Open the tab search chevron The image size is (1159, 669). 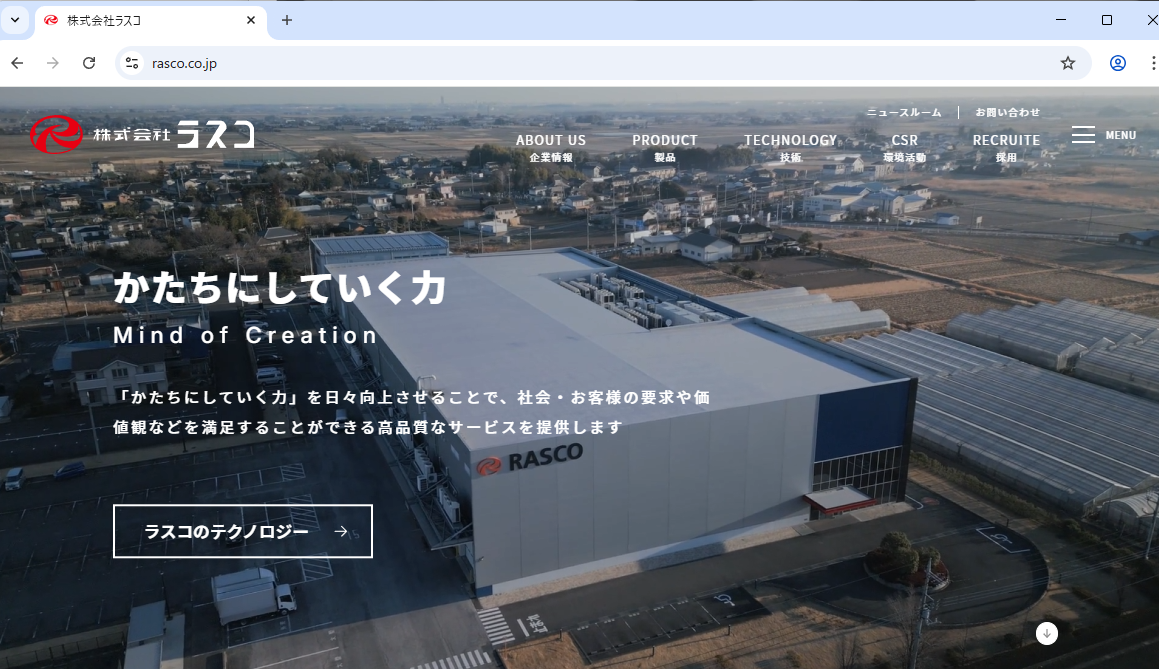(x=14, y=19)
